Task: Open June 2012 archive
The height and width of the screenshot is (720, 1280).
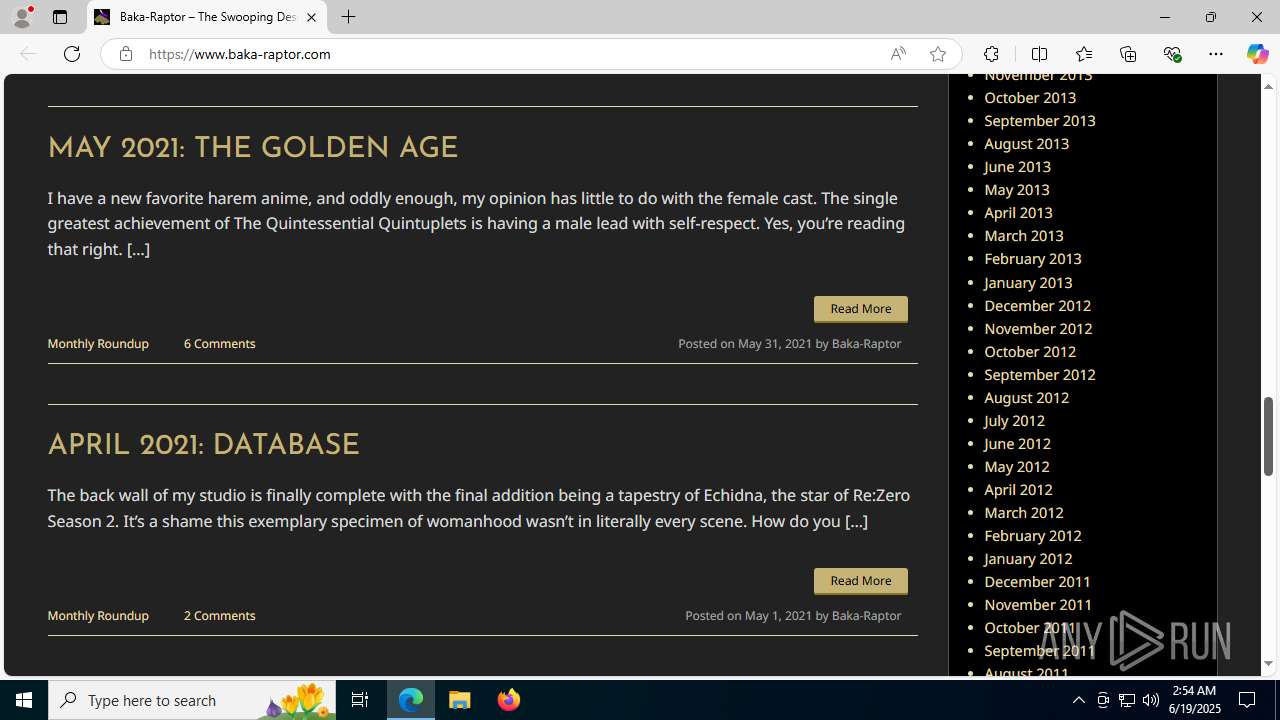Action: (1017, 443)
